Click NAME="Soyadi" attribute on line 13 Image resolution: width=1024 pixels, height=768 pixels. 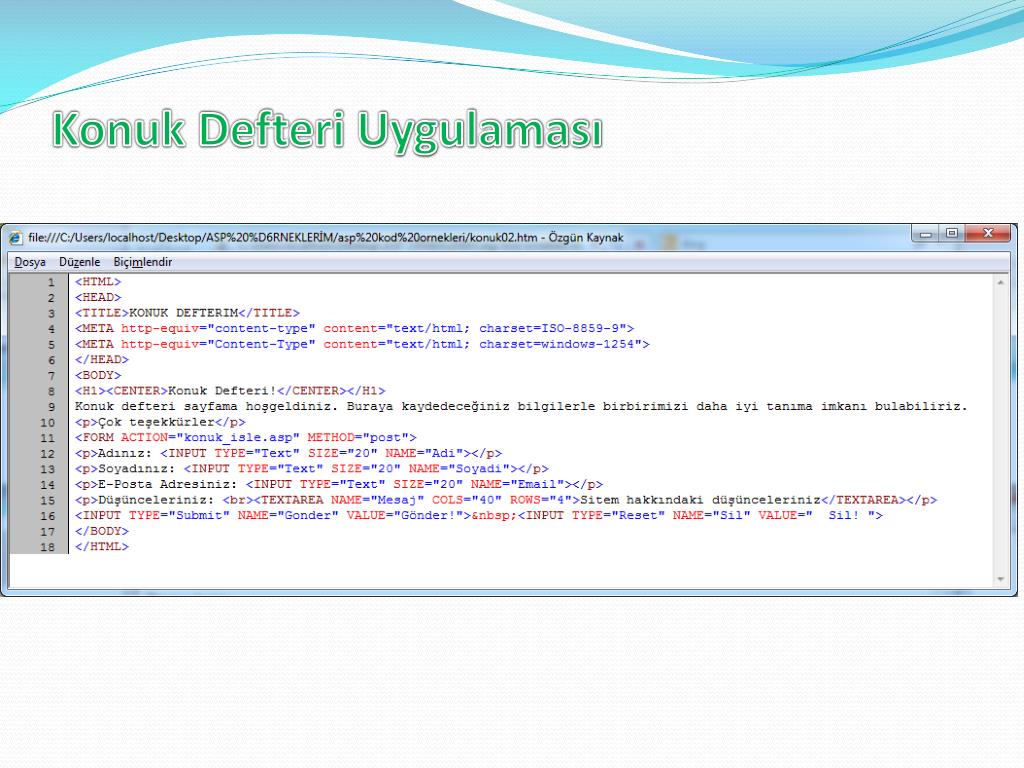(459, 469)
